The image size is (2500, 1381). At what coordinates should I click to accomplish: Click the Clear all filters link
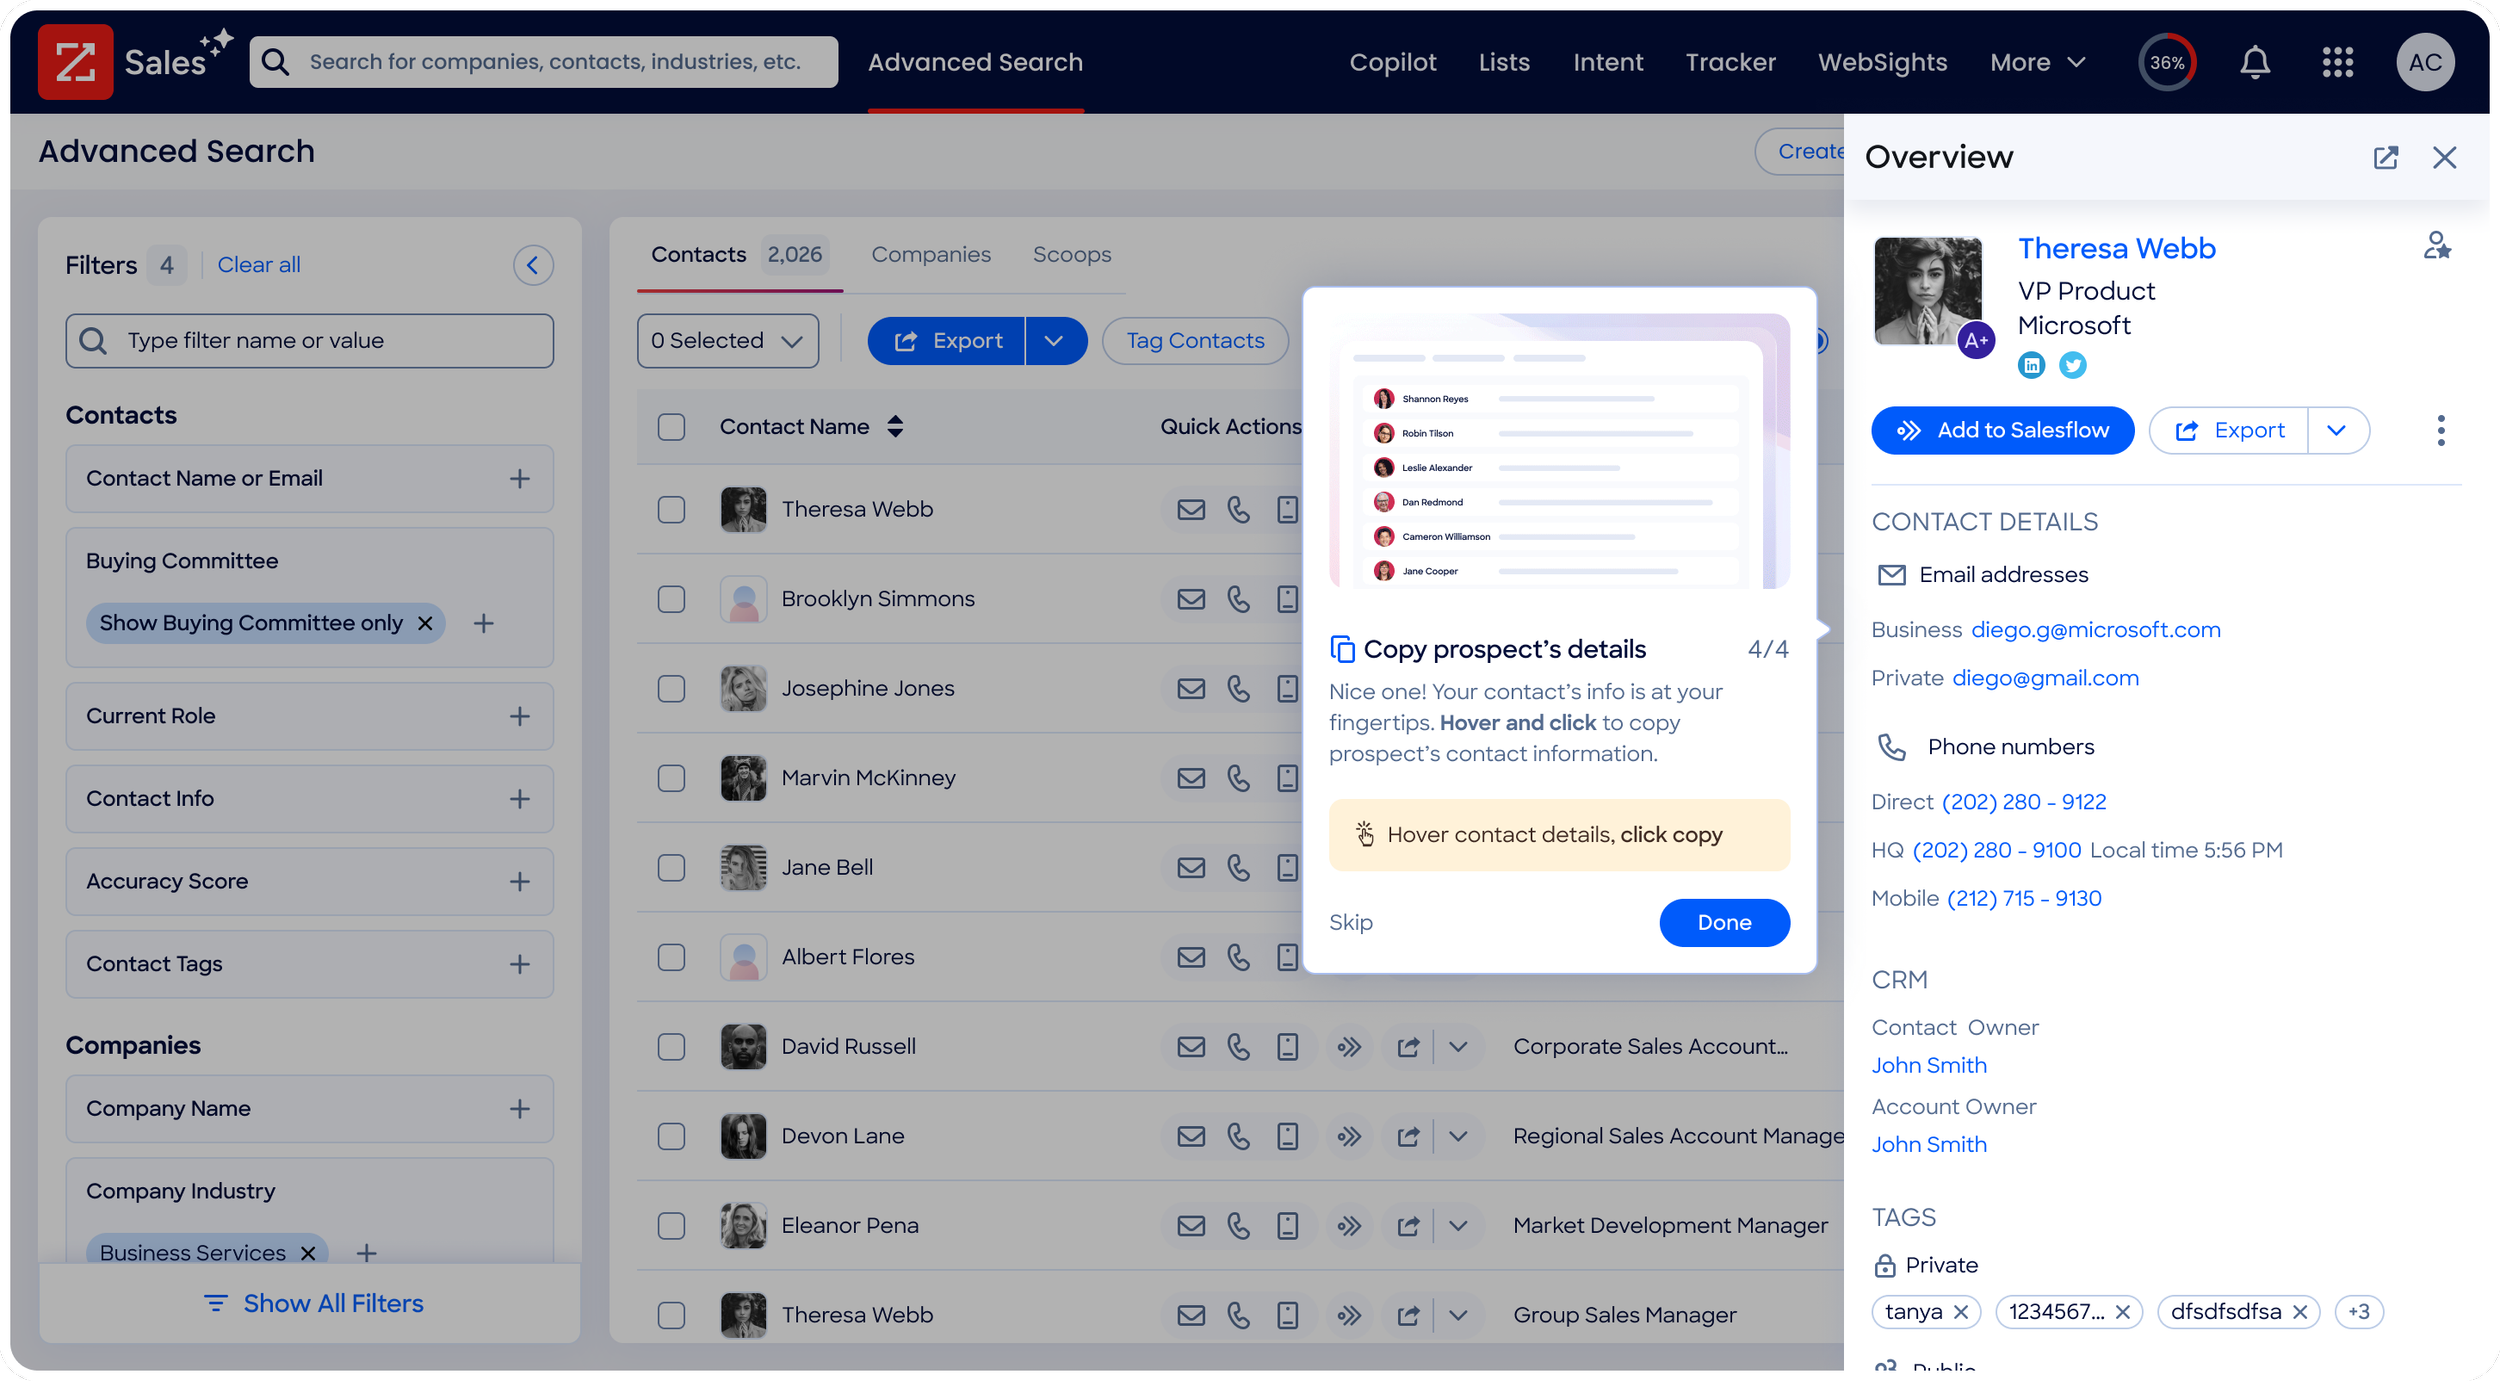click(258, 265)
